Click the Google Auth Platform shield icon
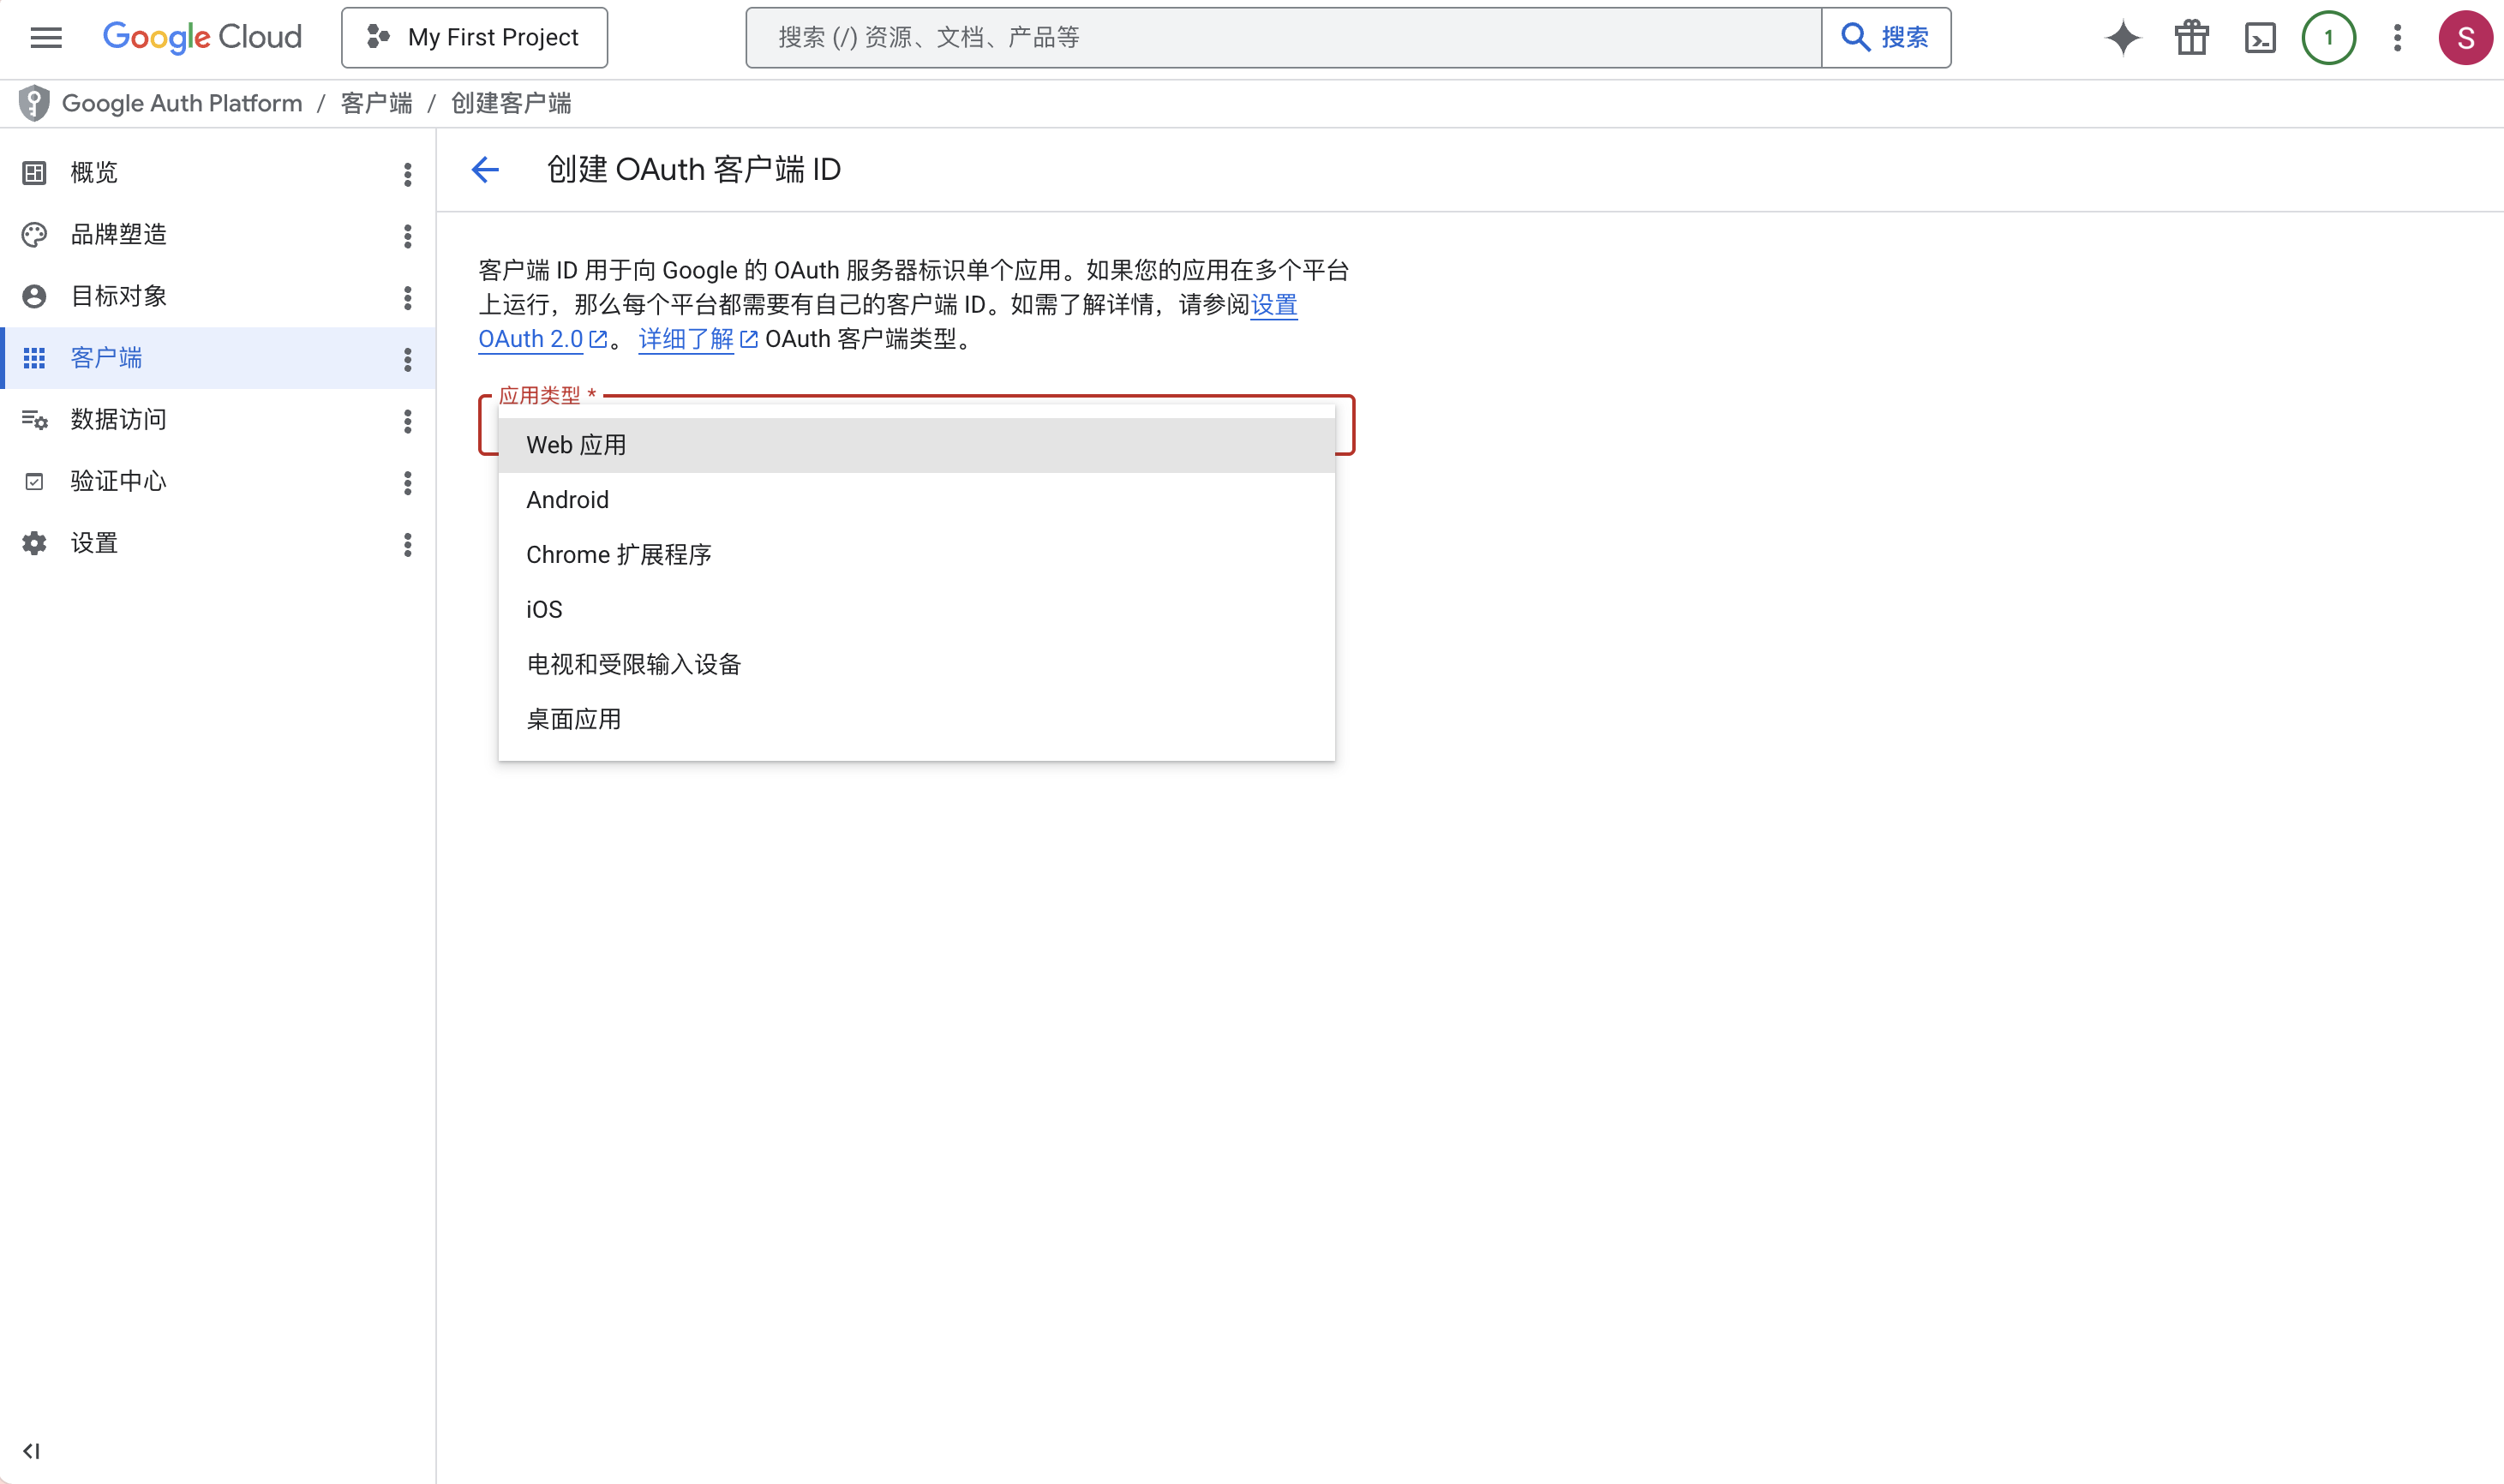2504x1484 pixels. (x=34, y=103)
